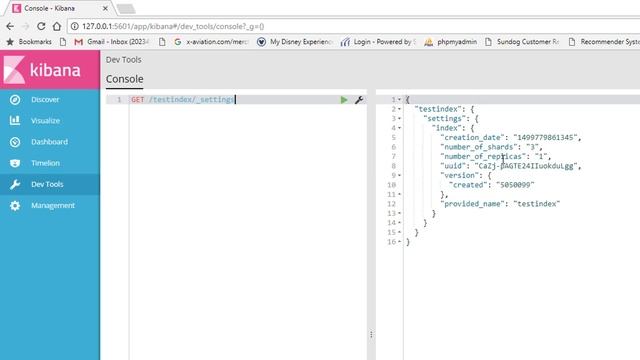Open Visualize bar chart icon
This screenshot has width=640, height=360.
click(x=15, y=120)
